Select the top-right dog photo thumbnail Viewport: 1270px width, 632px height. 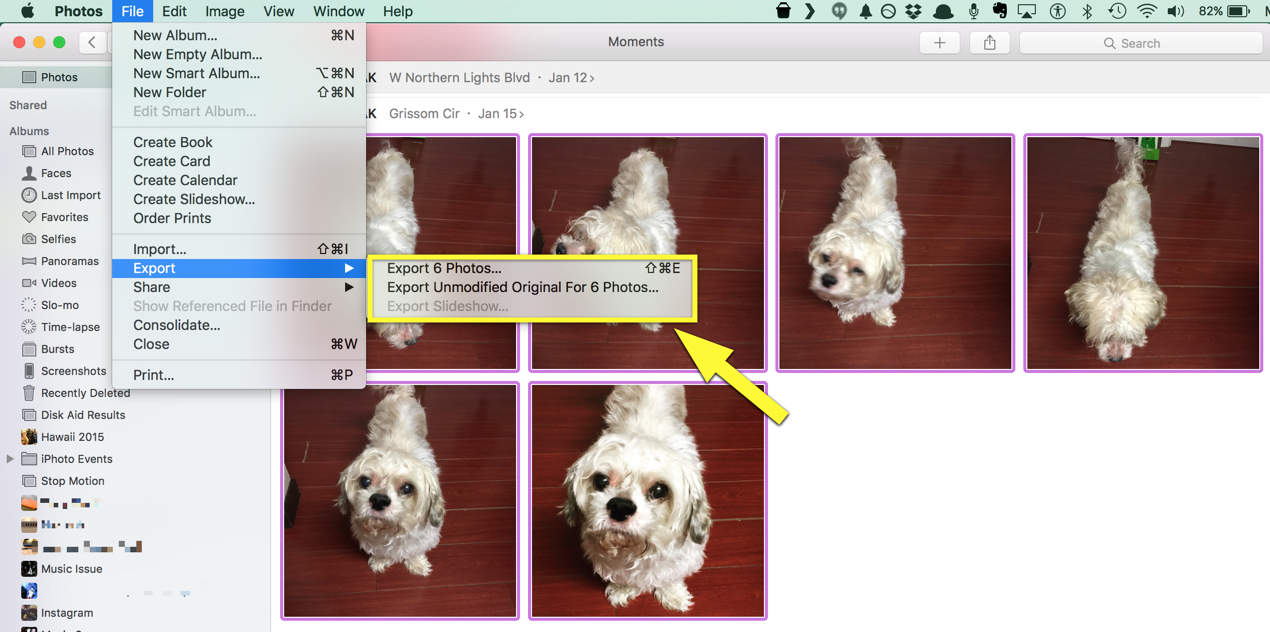(1143, 253)
